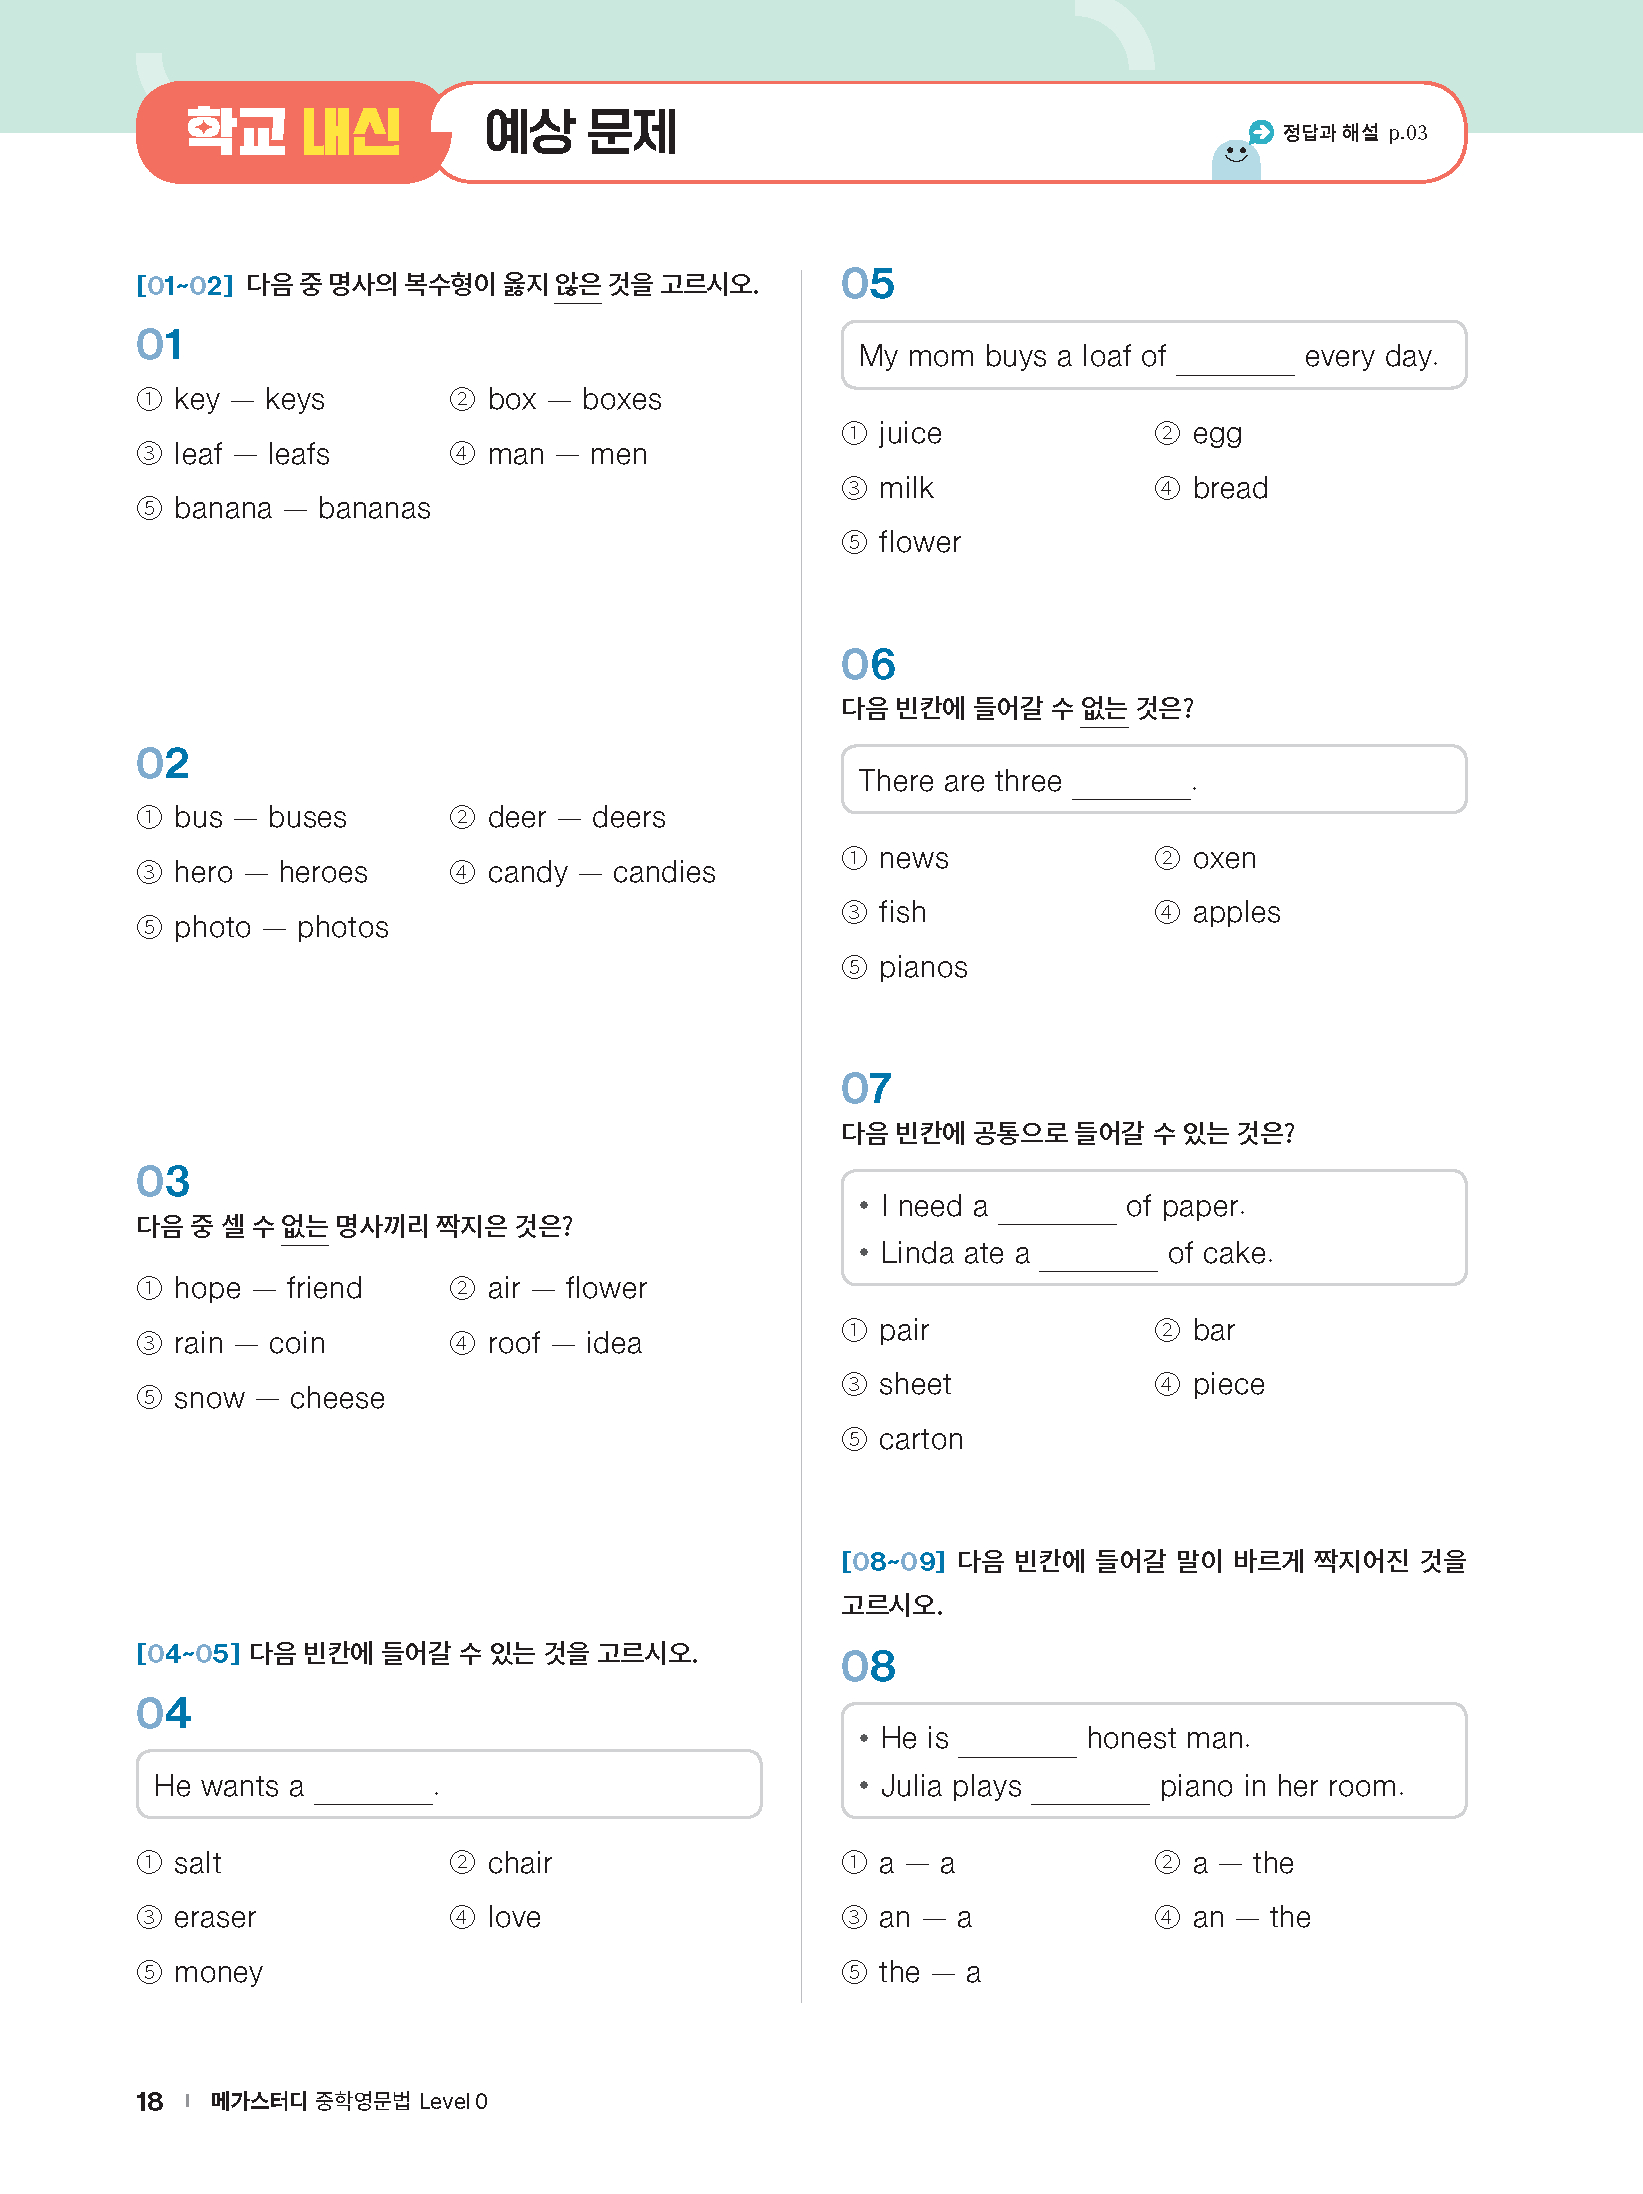
Task: Click the question number 05 heading
Action: point(867,284)
